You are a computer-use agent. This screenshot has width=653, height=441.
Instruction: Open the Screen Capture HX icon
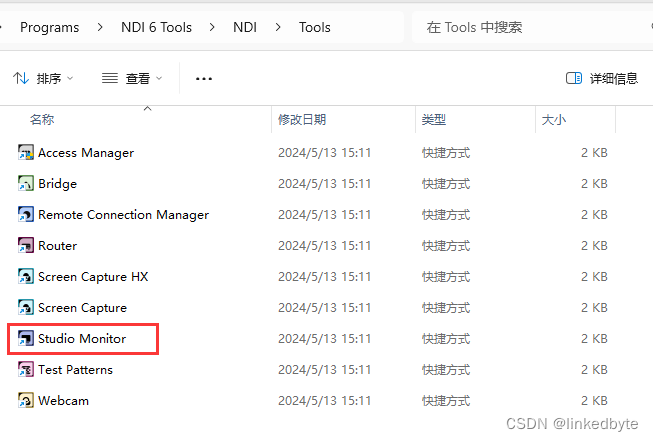pyautogui.click(x=26, y=277)
